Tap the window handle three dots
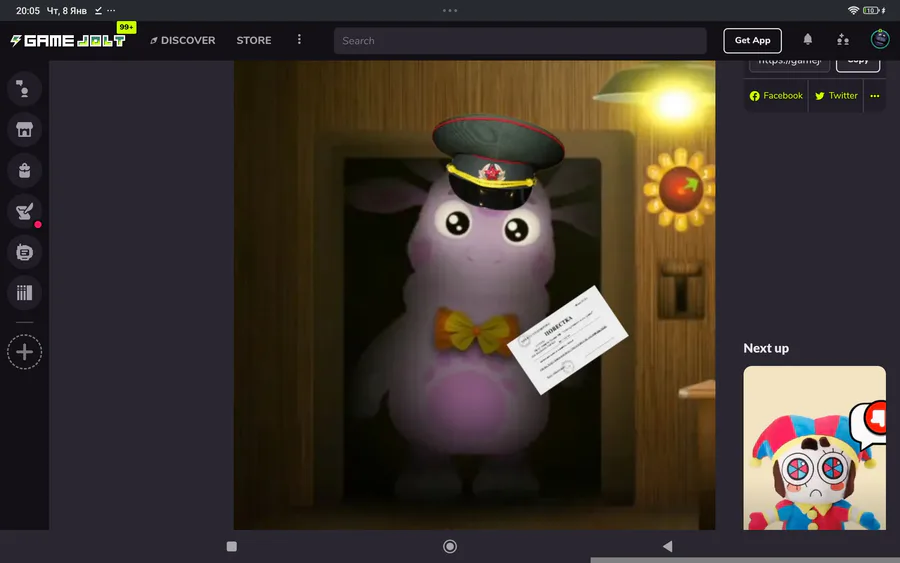The width and height of the screenshot is (900, 563). coord(450,10)
